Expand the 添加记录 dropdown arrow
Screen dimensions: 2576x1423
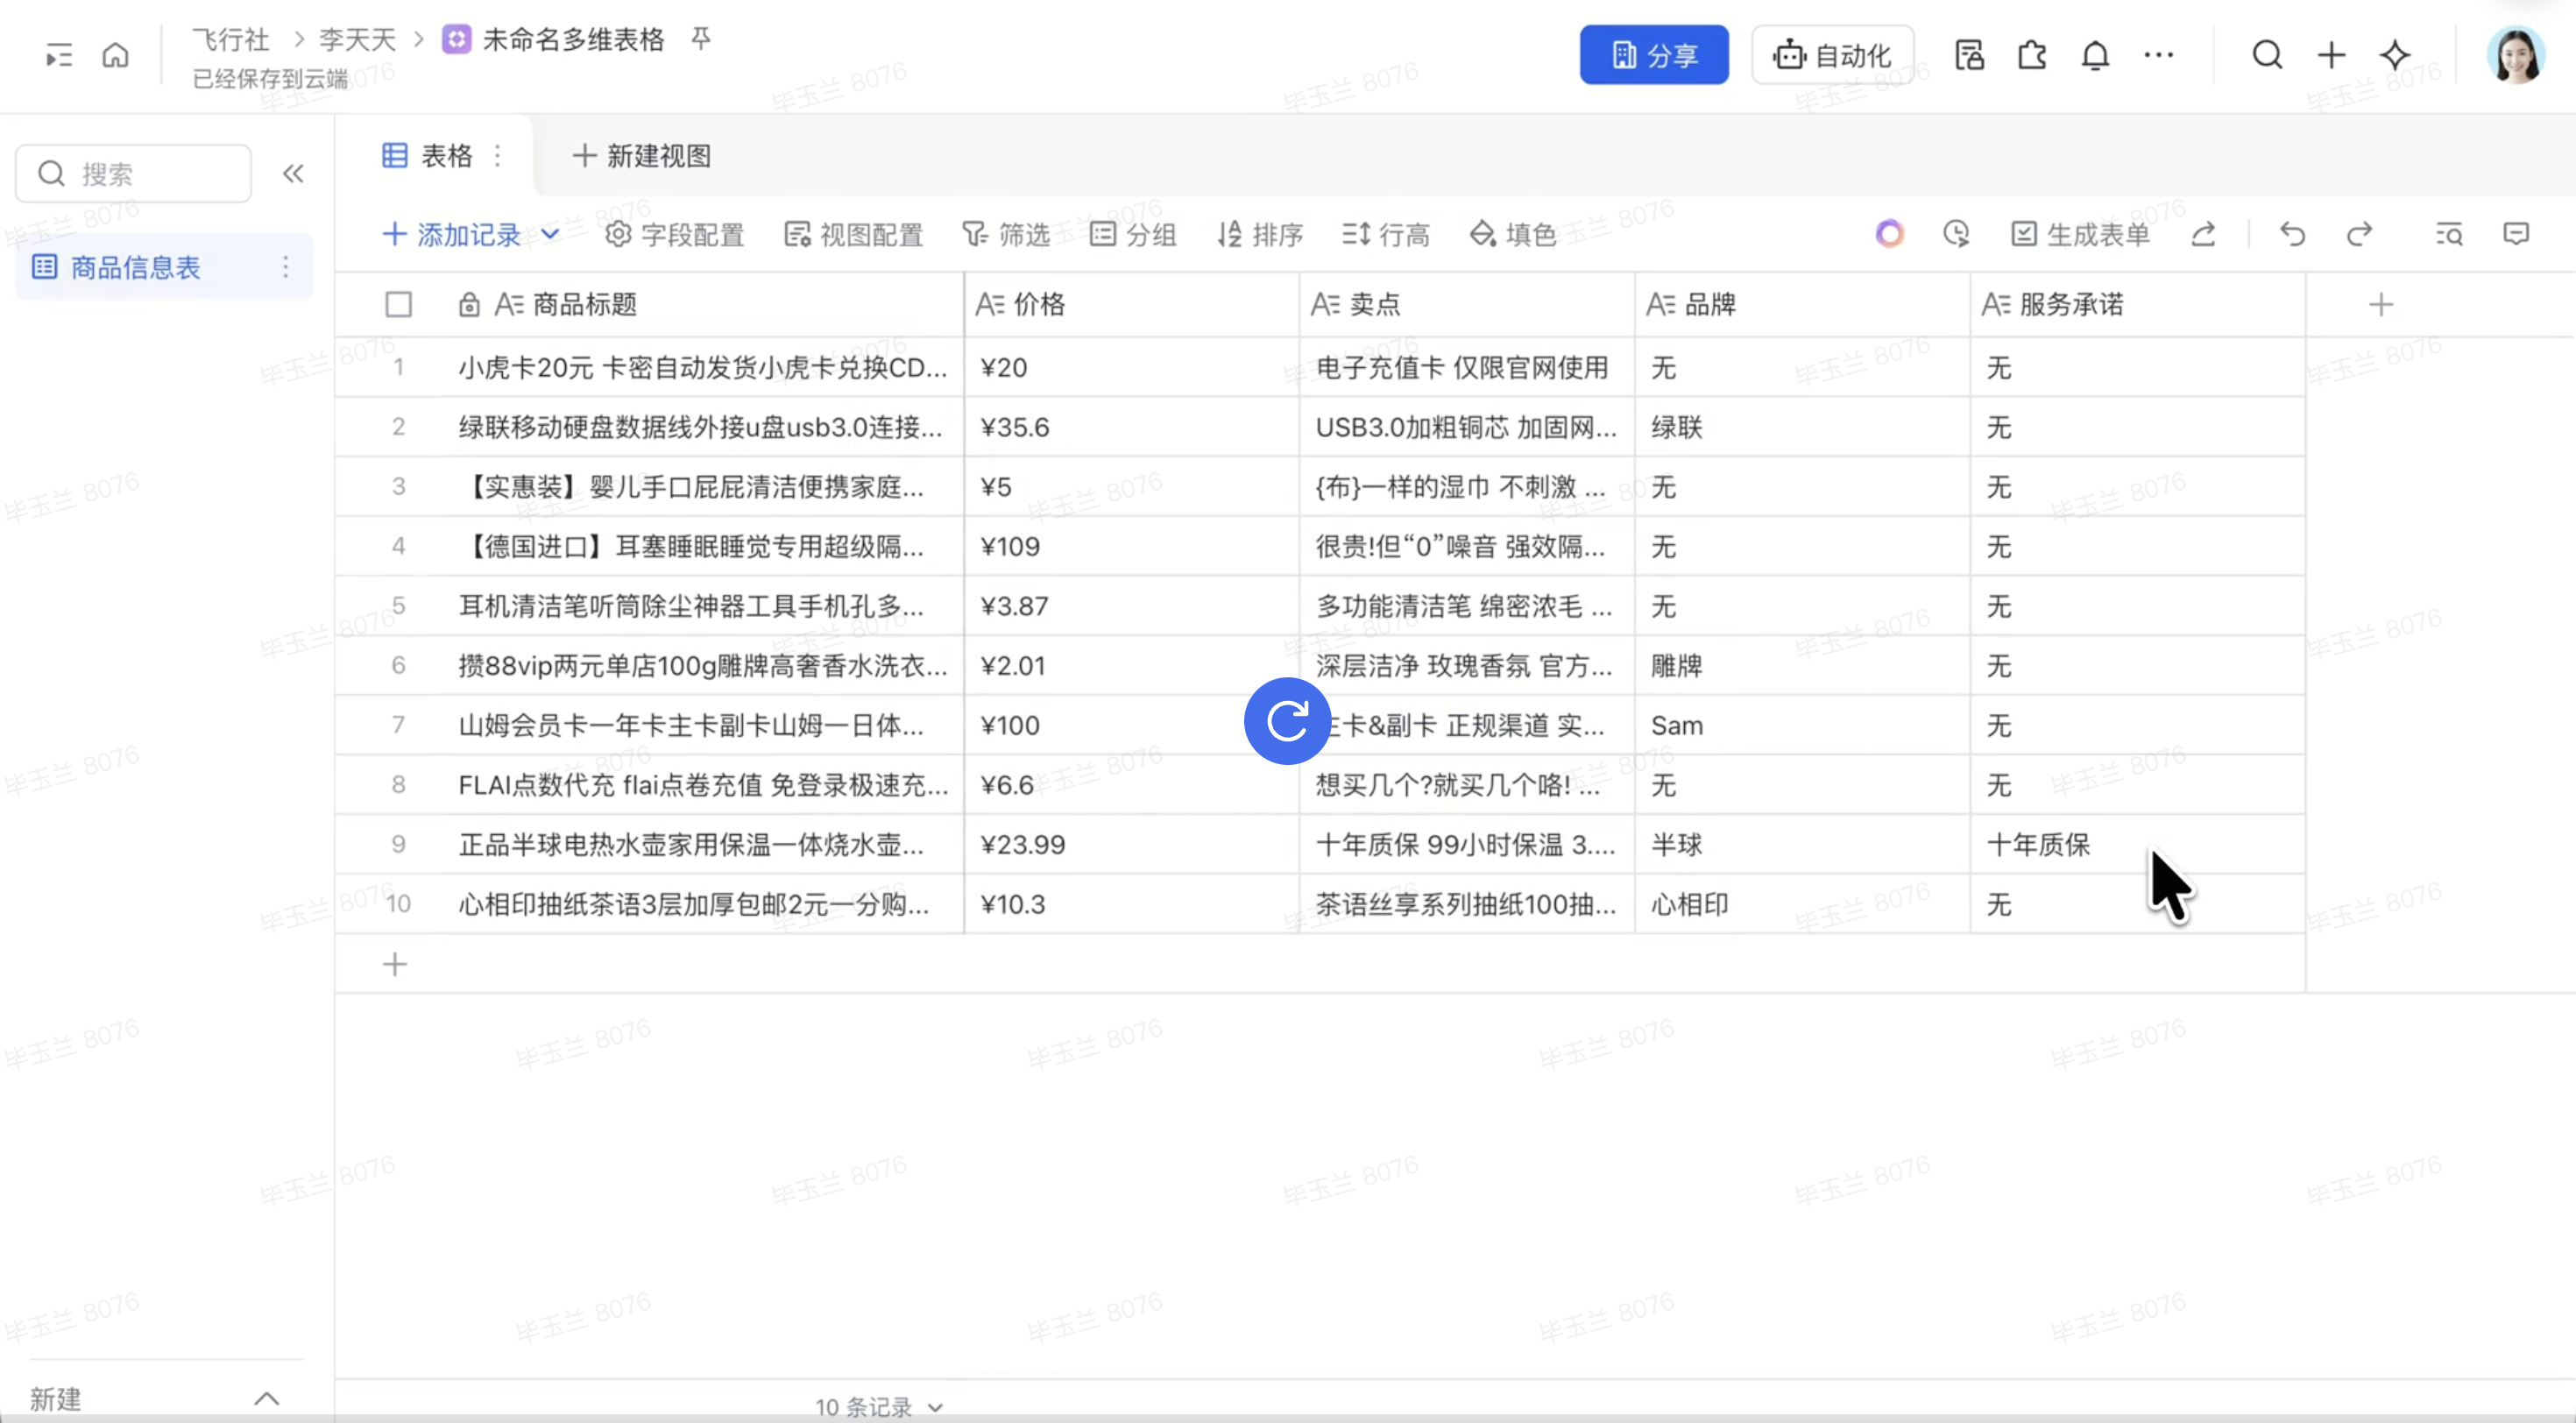[550, 235]
